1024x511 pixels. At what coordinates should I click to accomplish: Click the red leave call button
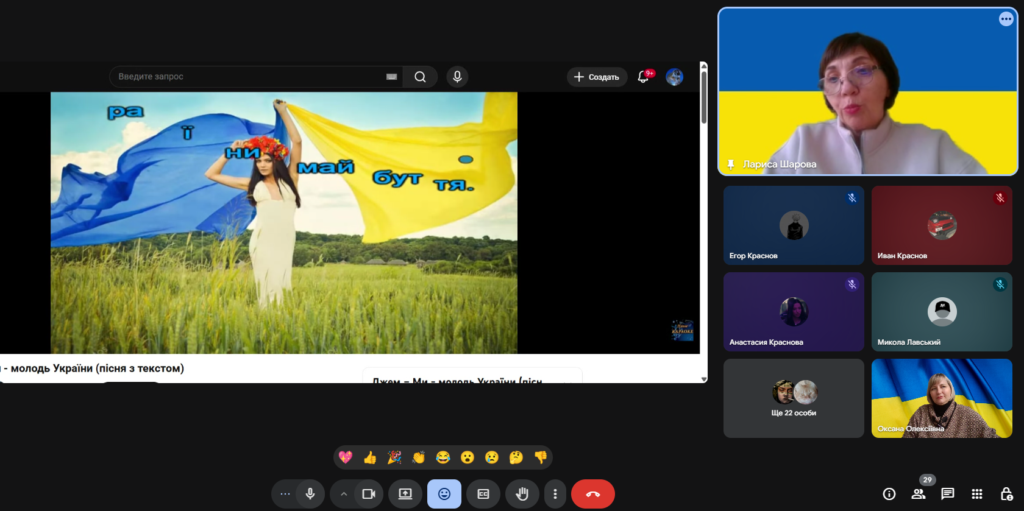click(x=592, y=494)
